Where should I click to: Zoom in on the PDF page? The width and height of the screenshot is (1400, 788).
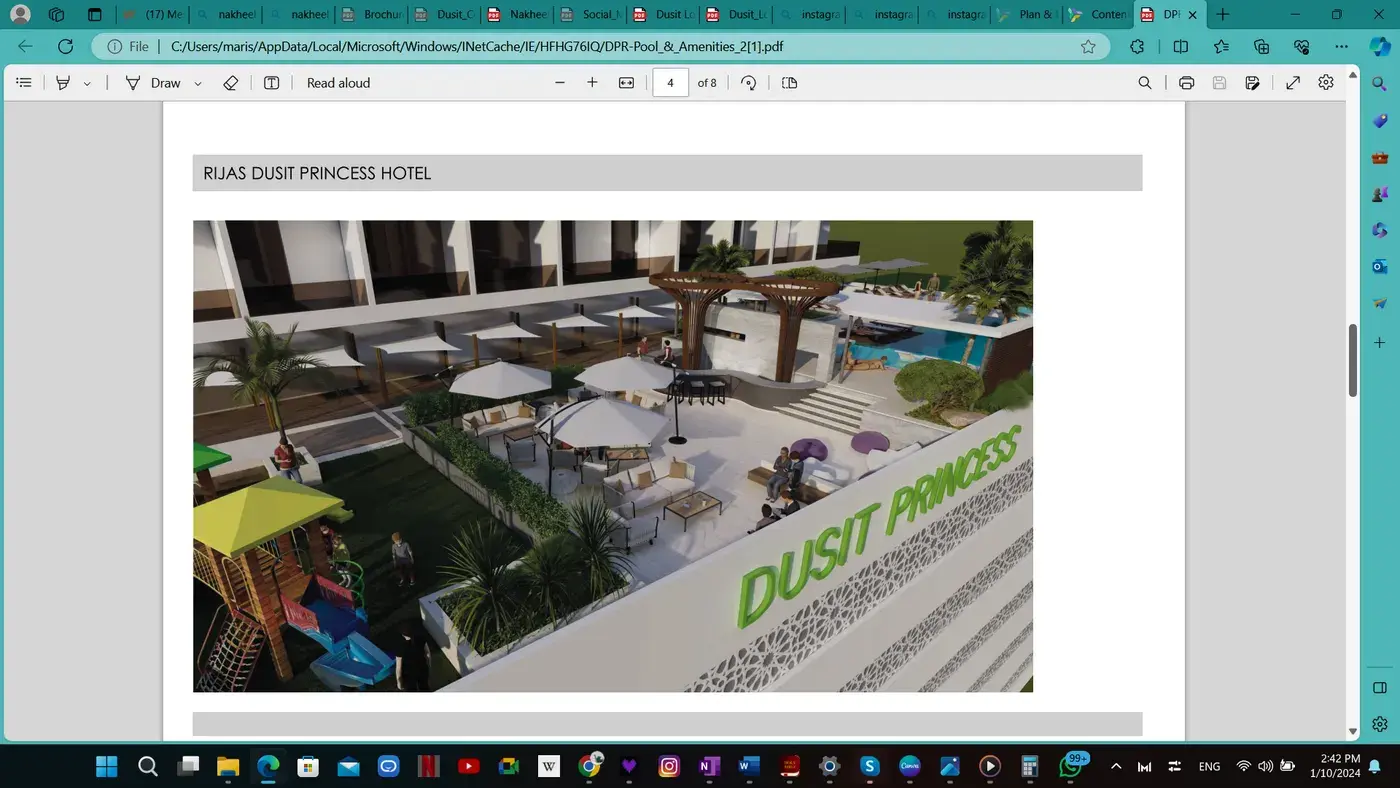coord(592,83)
